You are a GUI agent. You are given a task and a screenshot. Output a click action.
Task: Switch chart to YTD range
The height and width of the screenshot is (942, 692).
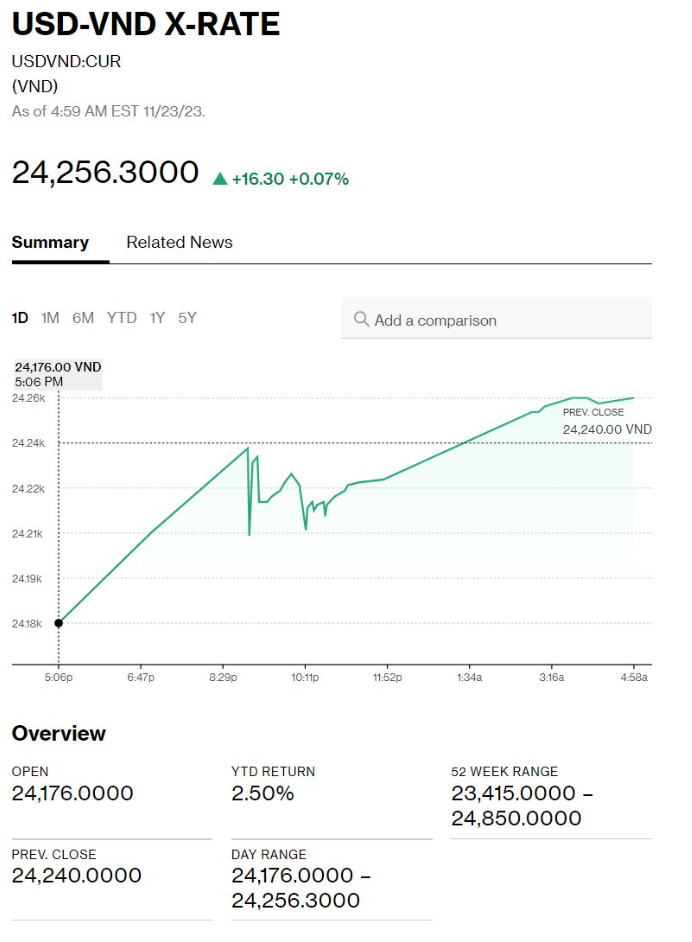pyautogui.click(x=121, y=318)
